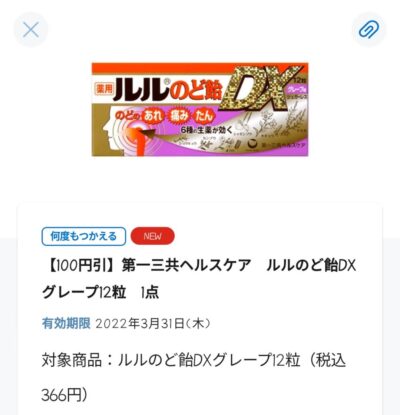The width and height of the screenshot is (400, 415).
Task: Click the red のど飴 text on package
Action: pos(194,89)
